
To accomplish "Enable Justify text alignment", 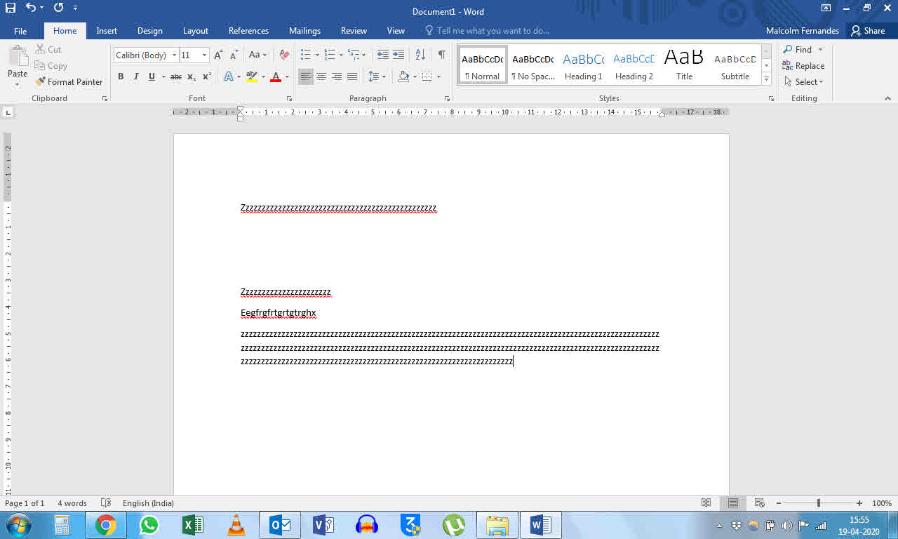I will point(352,76).
